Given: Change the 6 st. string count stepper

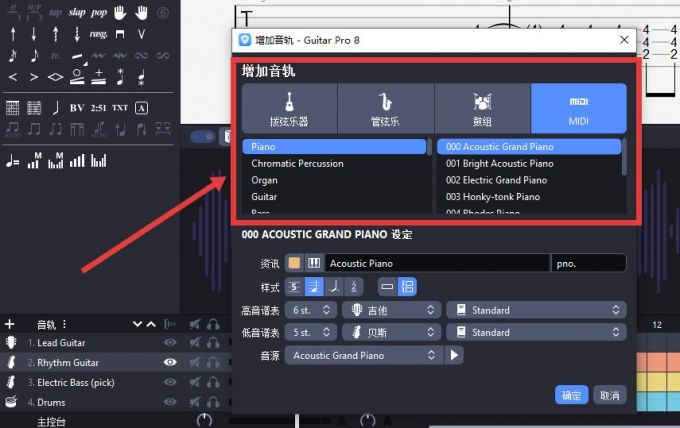Looking at the screenshot, I should pyautogui.click(x=311, y=310).
